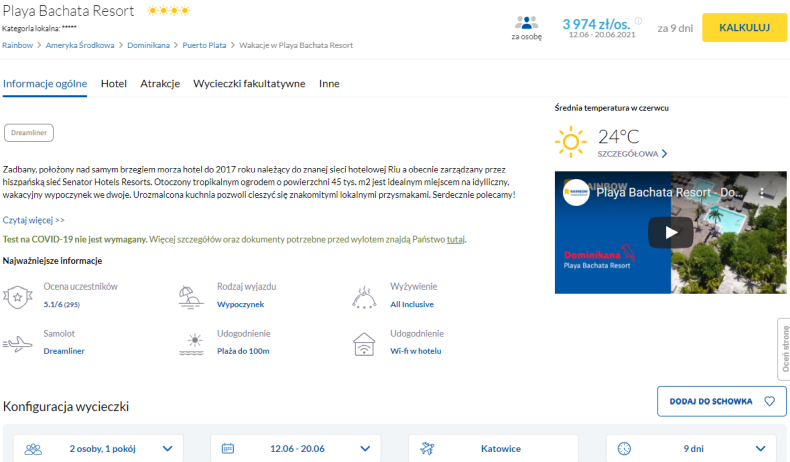Go to Ameryka Środkowa breadcrumb
Image resolution: width=790 pixels, height=462 pixels.
[80, 45]
